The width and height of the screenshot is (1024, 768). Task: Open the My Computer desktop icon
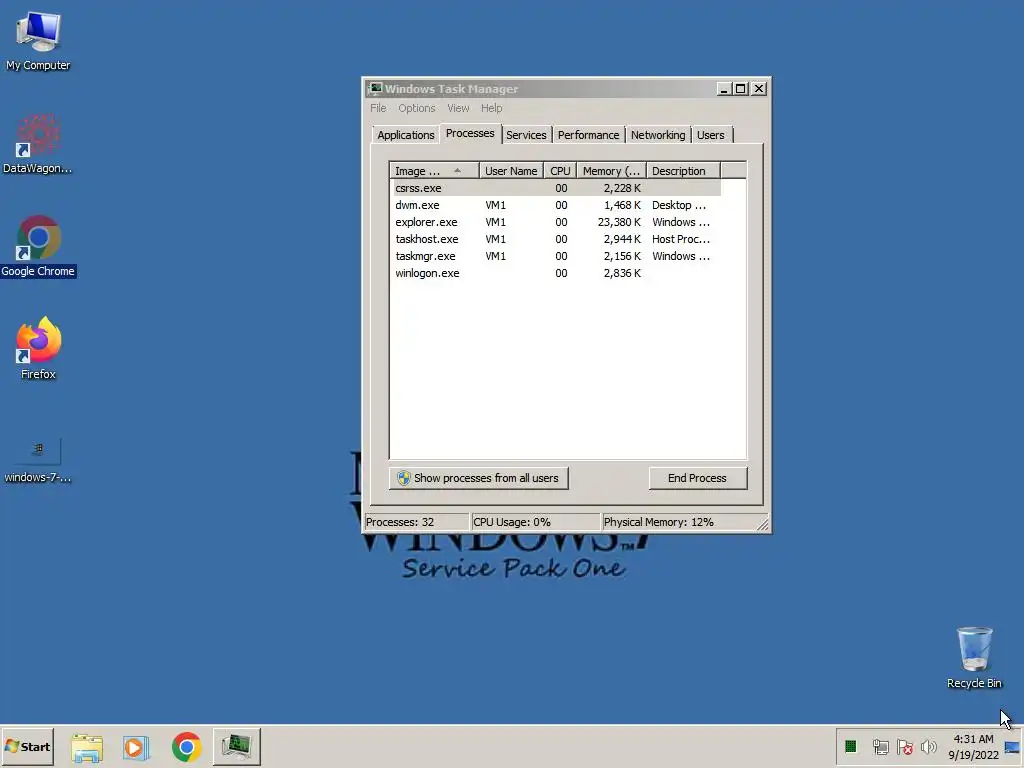point(38,40)
